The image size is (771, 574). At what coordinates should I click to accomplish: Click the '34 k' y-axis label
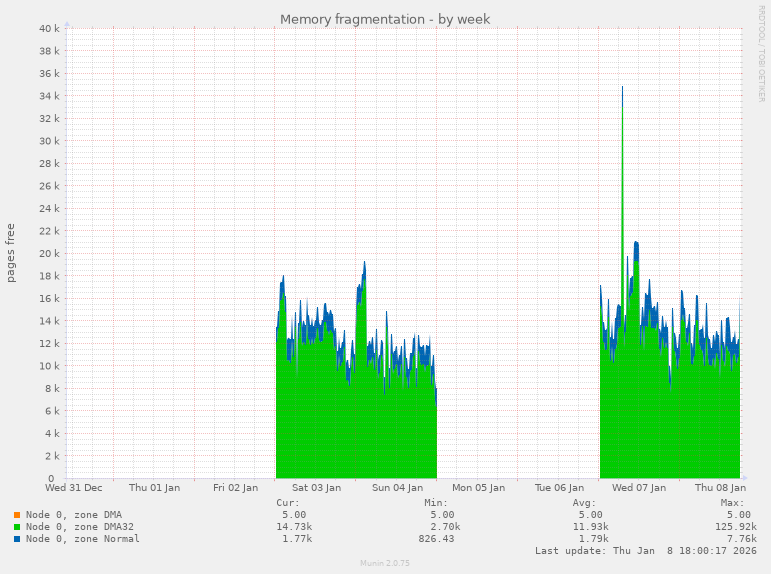[x=49, y=96]
